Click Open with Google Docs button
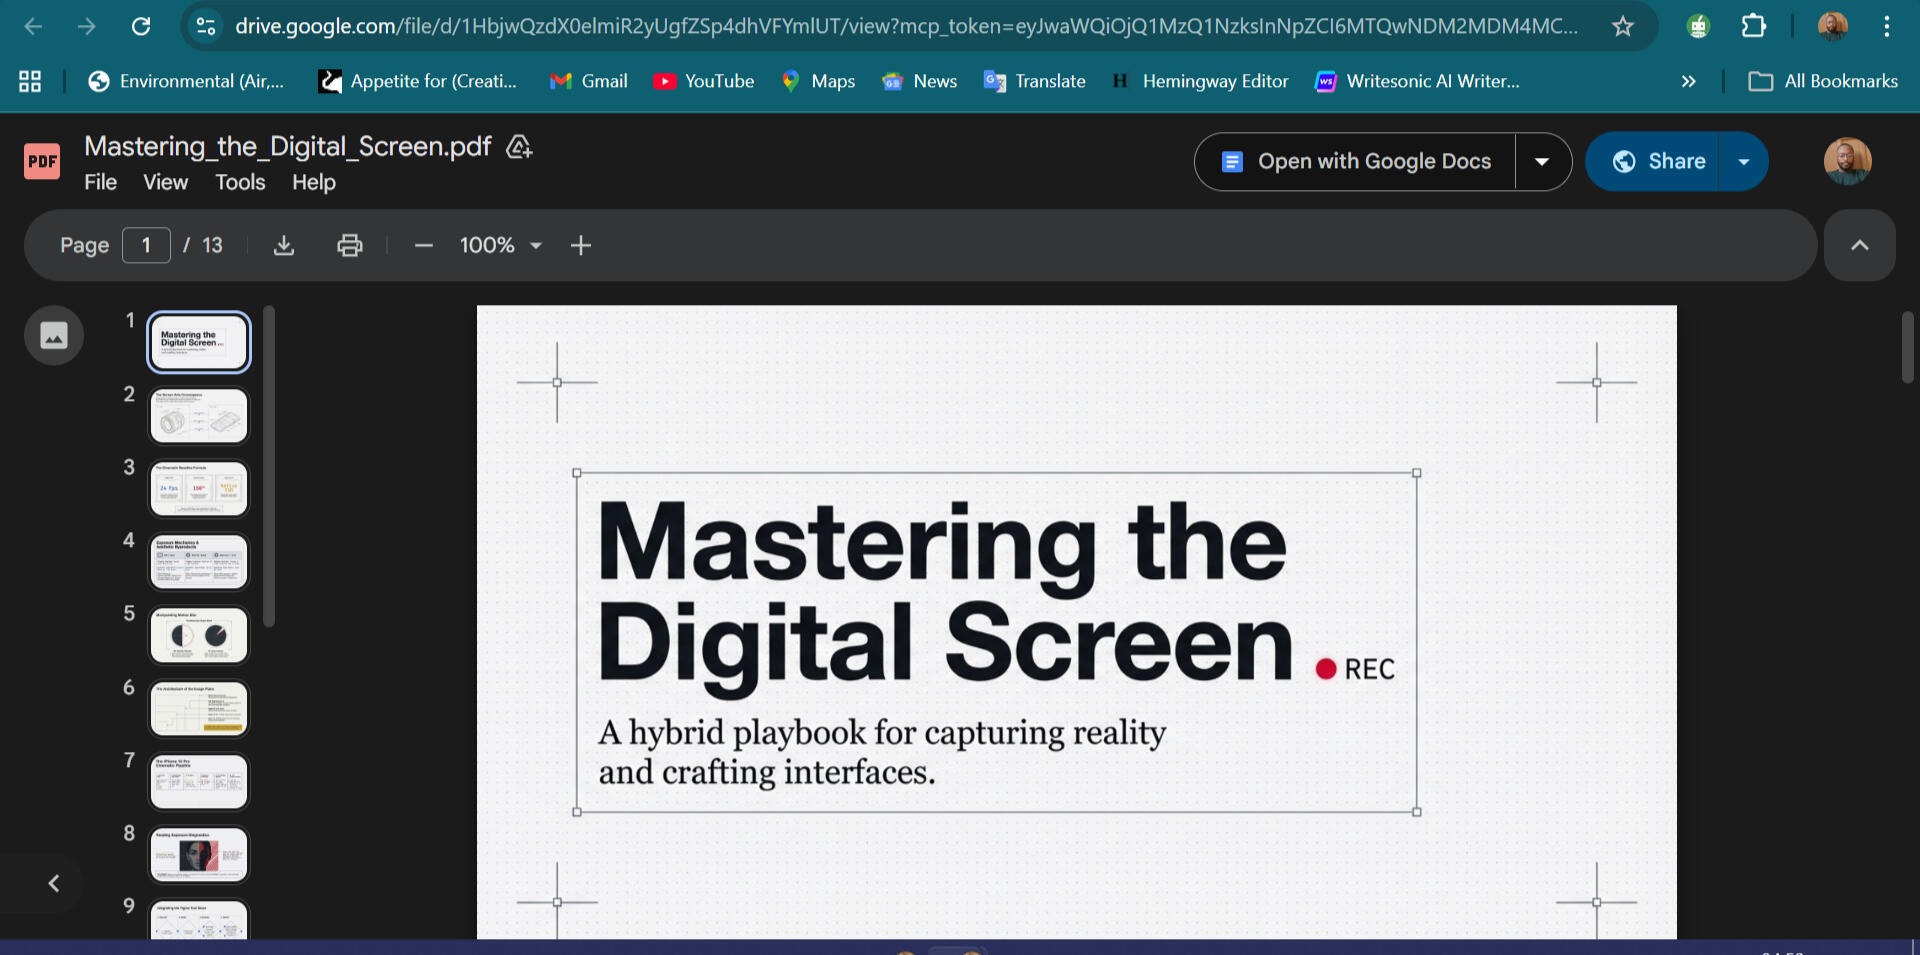 pos(1356,161)
